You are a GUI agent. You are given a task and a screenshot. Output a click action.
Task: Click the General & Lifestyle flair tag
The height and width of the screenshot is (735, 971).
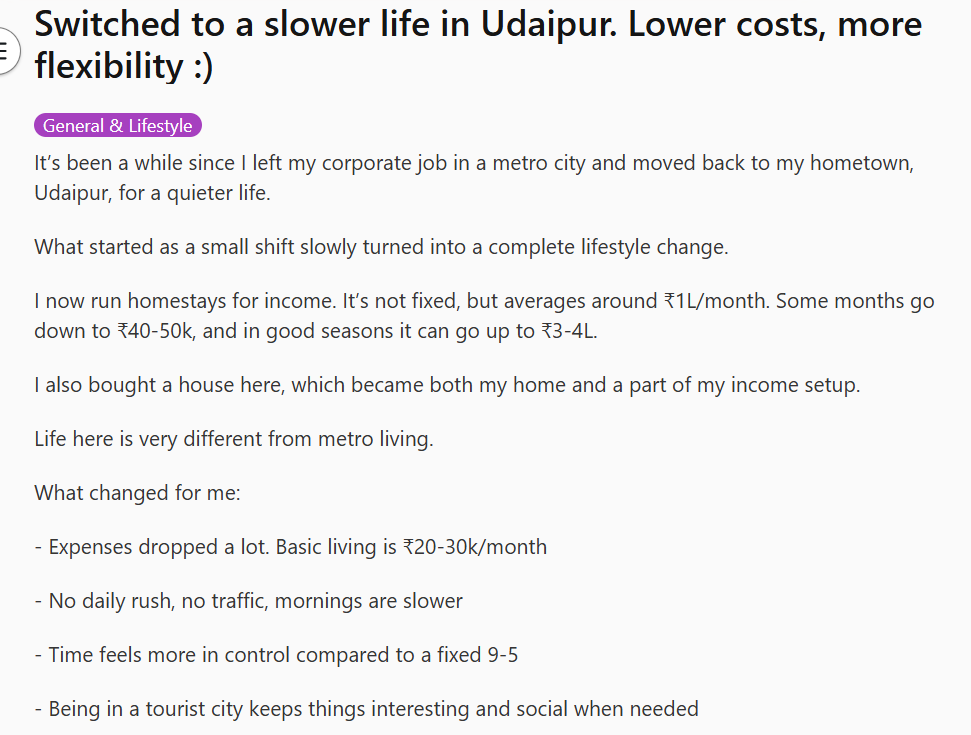[118, 126]
